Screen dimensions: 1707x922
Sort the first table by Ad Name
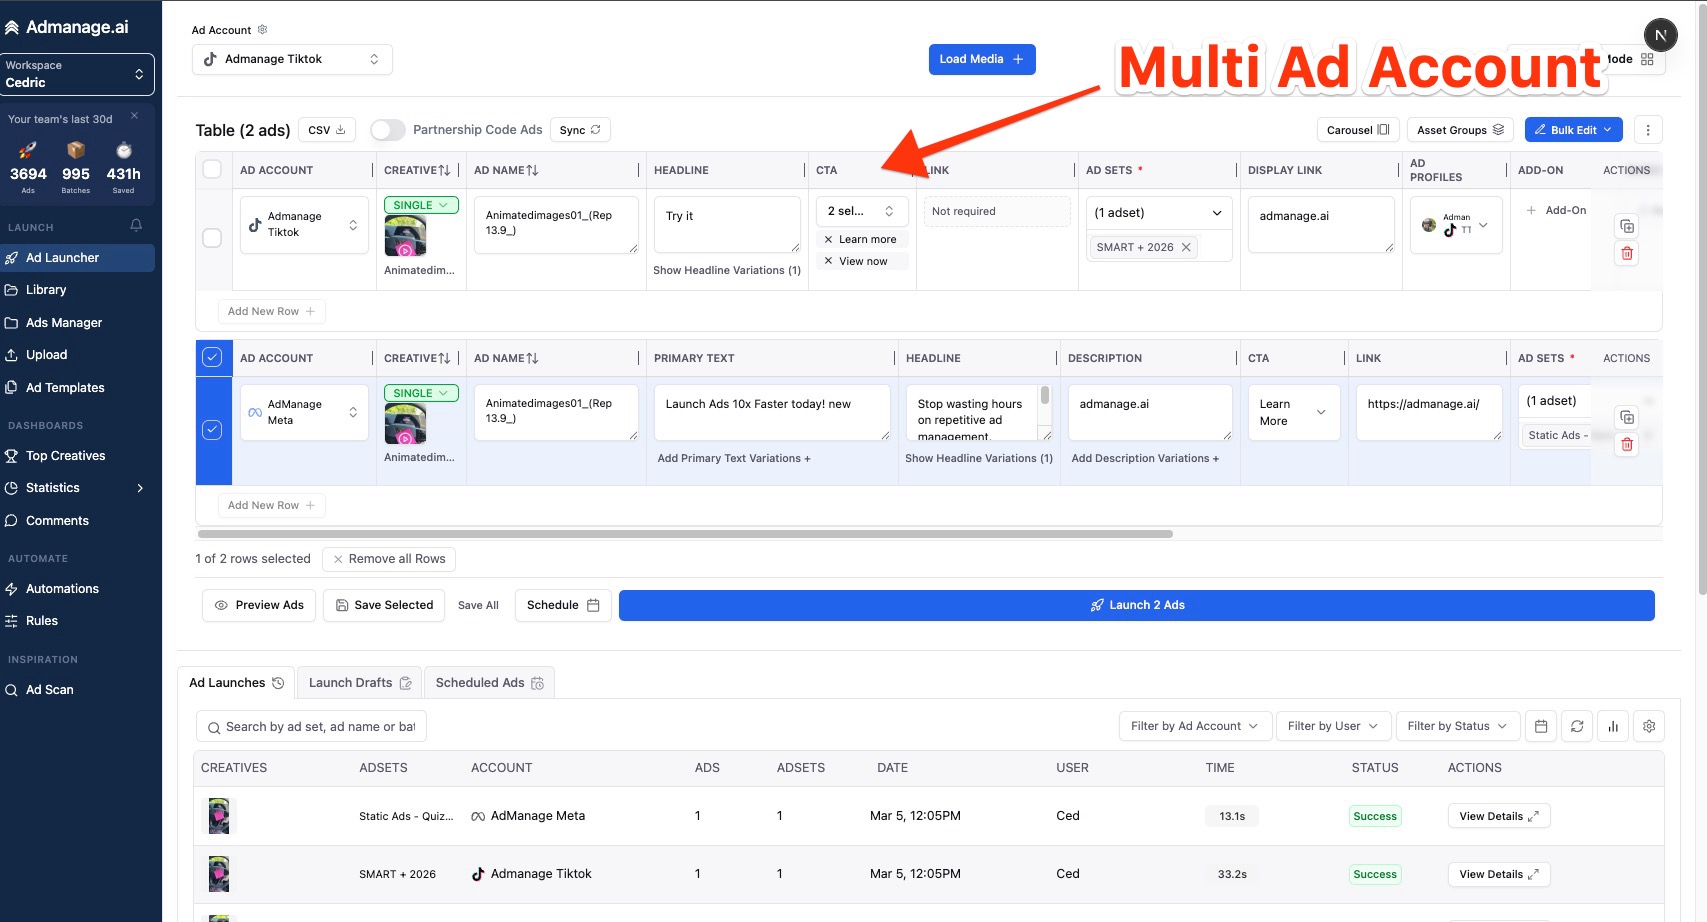click(x=533, y=171)
